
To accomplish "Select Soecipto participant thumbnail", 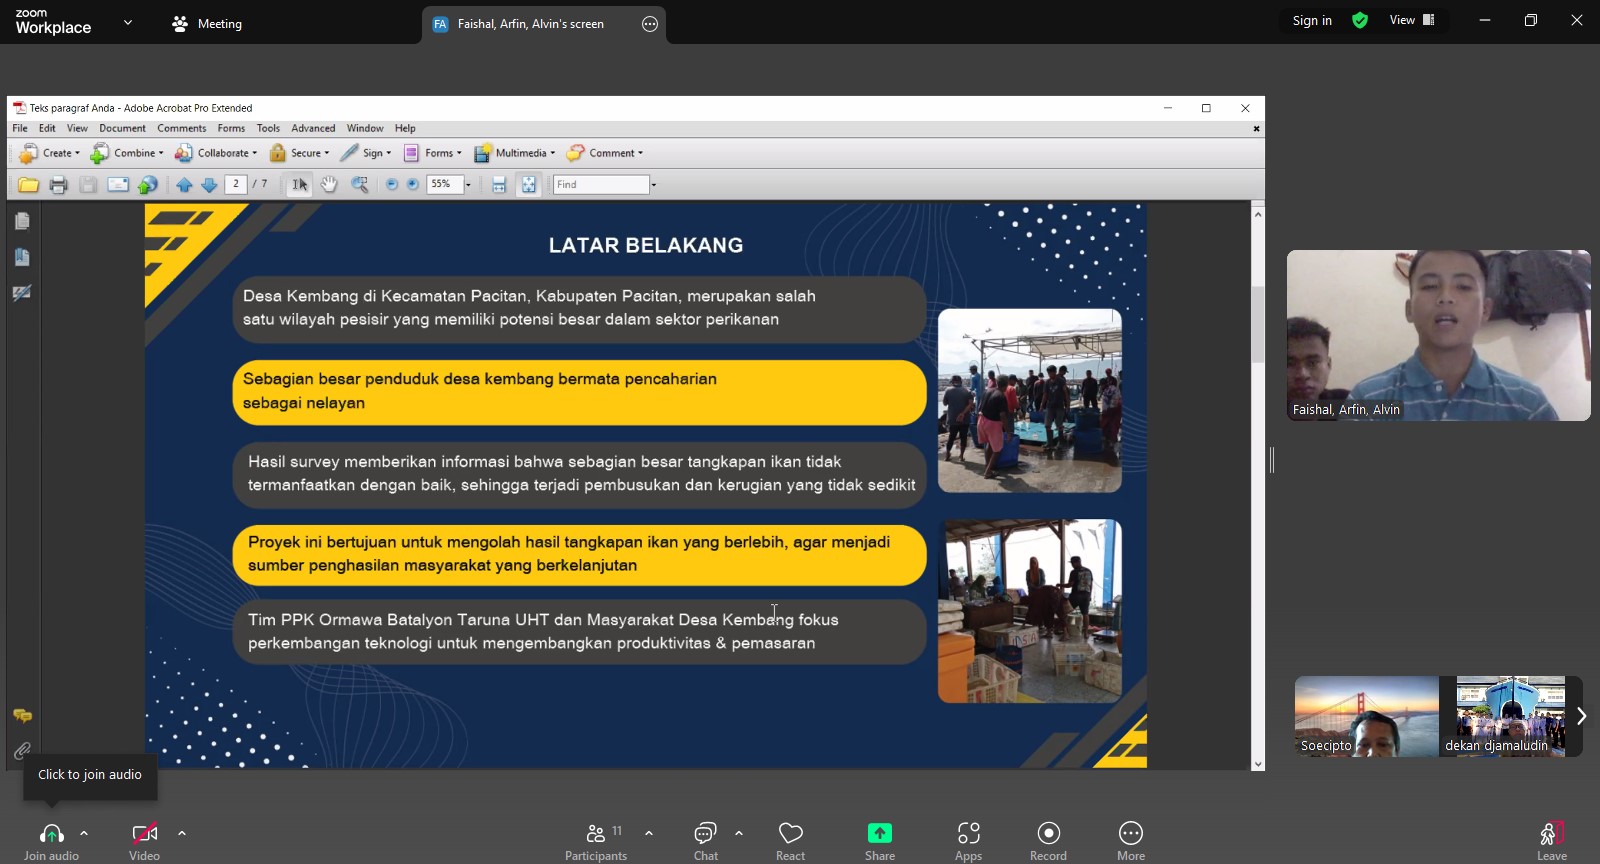I will [x=1366, y=716].
